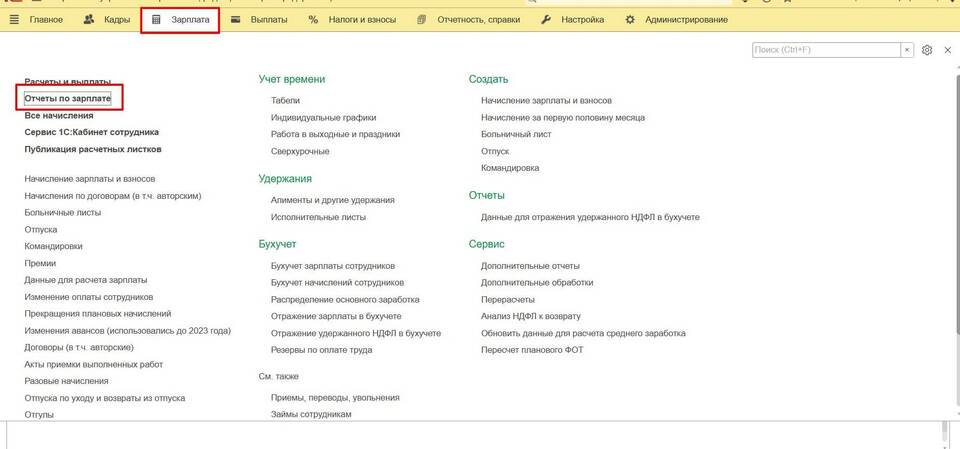Click the documents icon for Отчетность, справки

point(421,20)
